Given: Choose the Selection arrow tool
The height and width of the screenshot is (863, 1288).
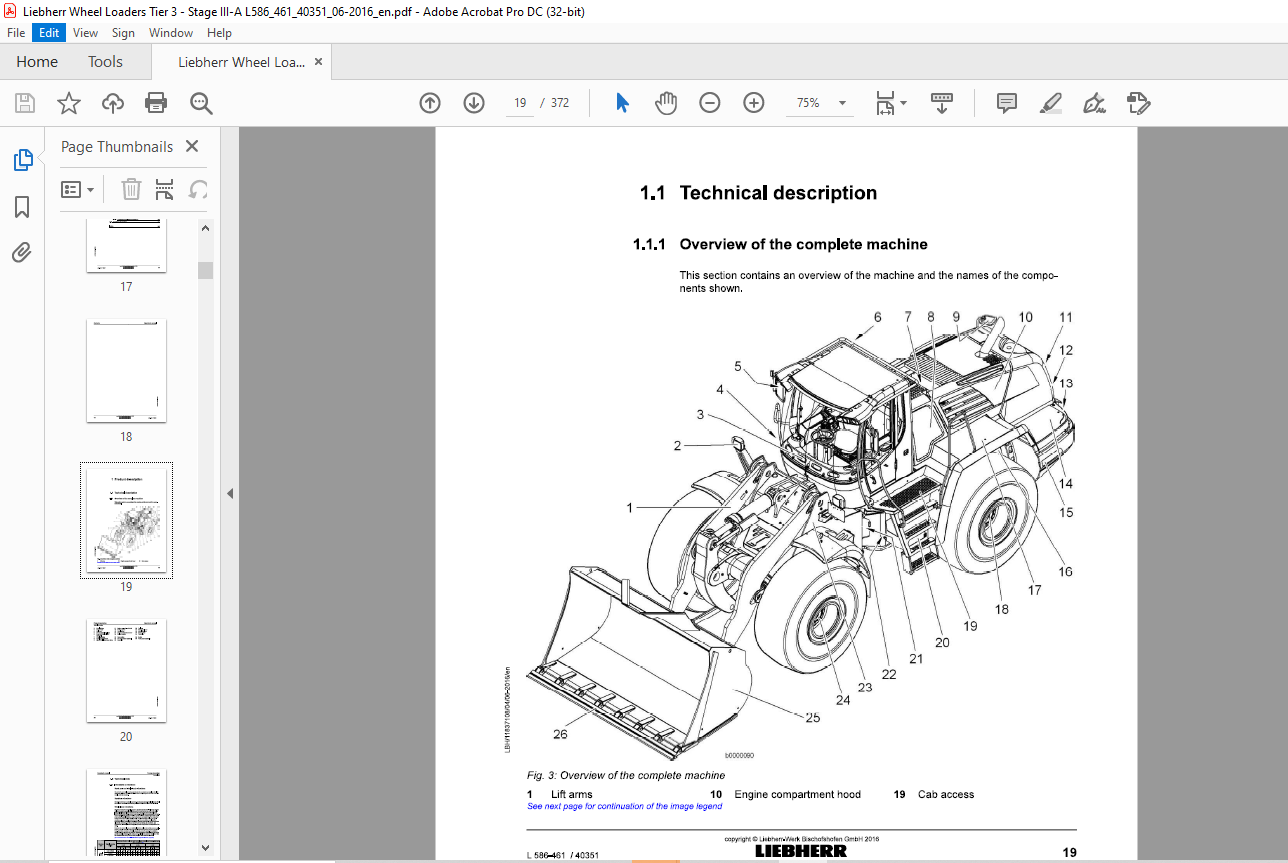Looking at the screenshot, I should tap(622, 103).
